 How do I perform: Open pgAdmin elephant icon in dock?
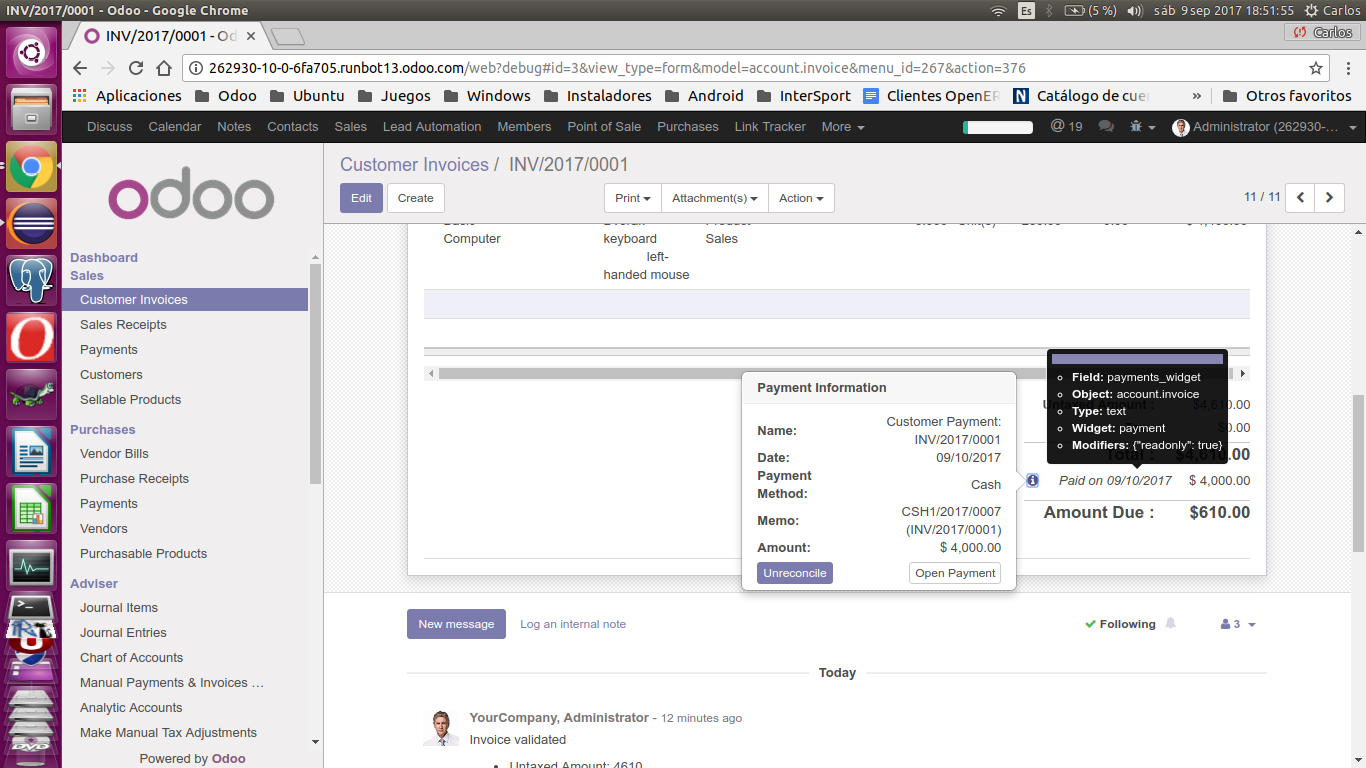[x=31, y=280]
